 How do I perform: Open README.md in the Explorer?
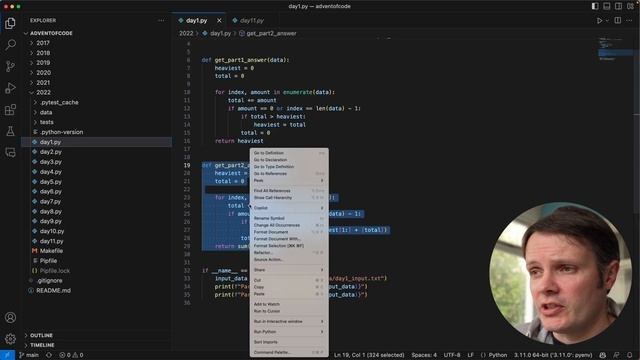pyautogui.click(x=96, y=290)
